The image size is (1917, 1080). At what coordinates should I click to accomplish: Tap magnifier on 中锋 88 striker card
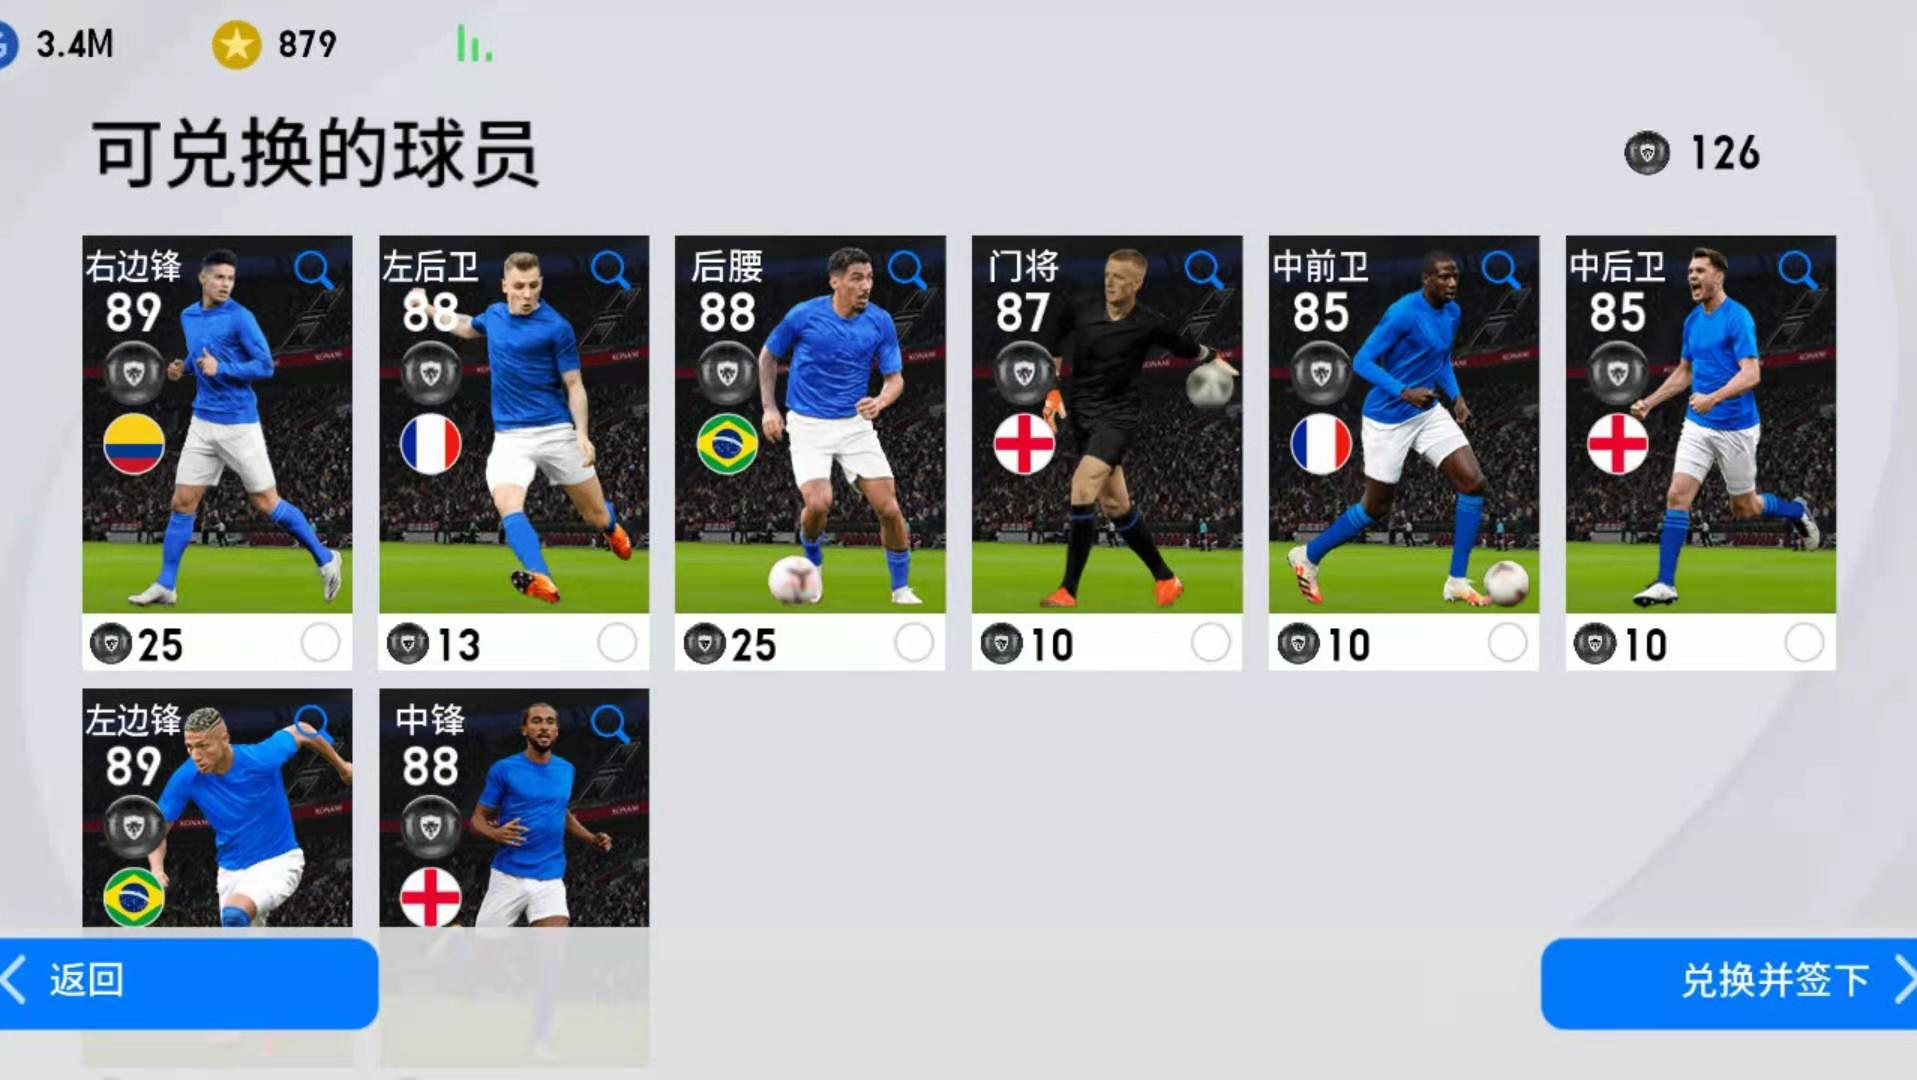(x=610, y=723)
